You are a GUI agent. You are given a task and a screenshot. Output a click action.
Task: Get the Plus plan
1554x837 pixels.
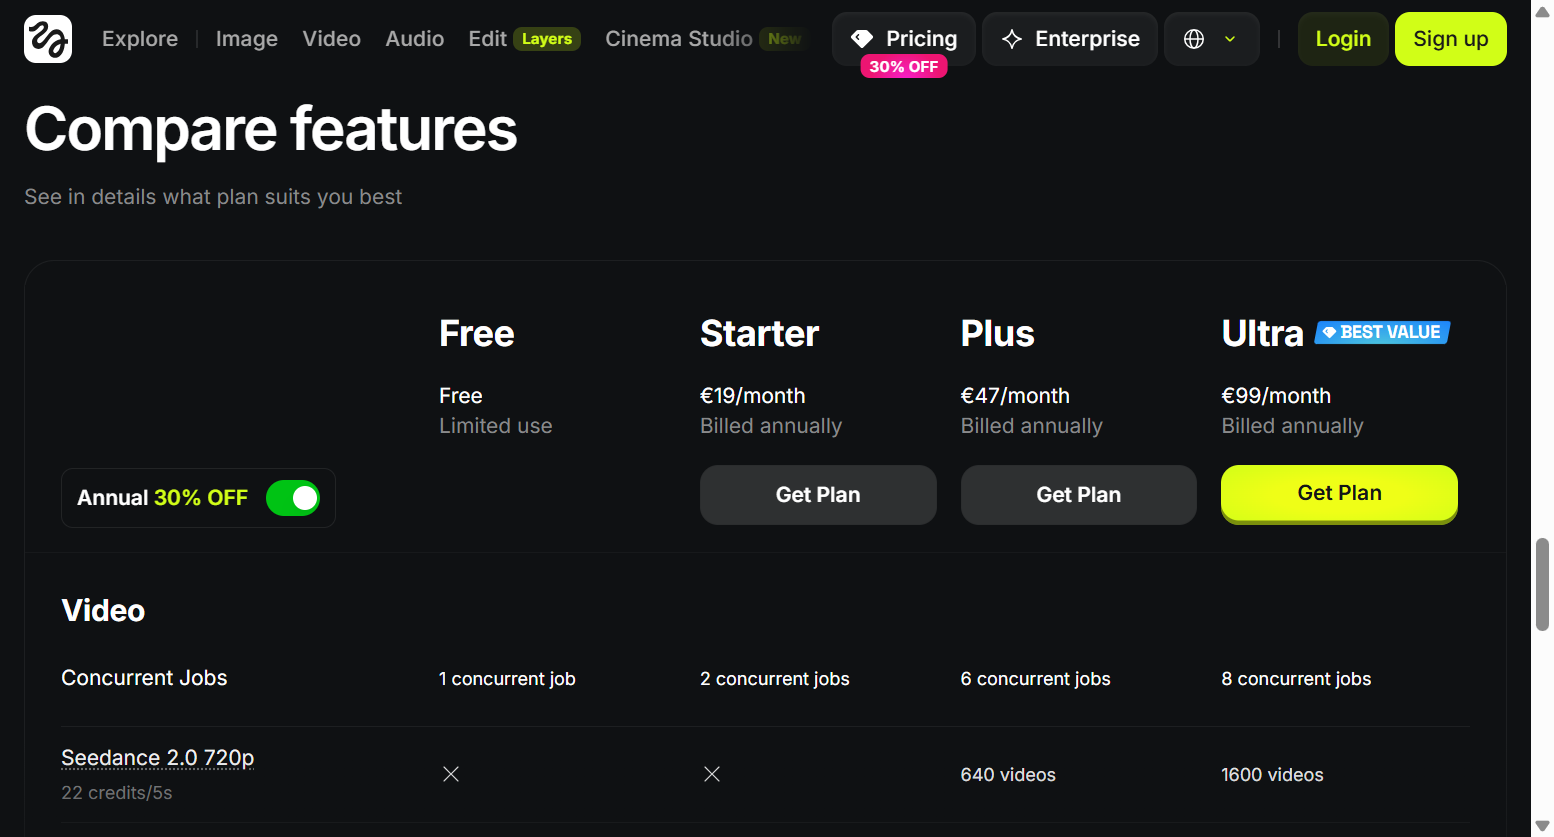1079,495
